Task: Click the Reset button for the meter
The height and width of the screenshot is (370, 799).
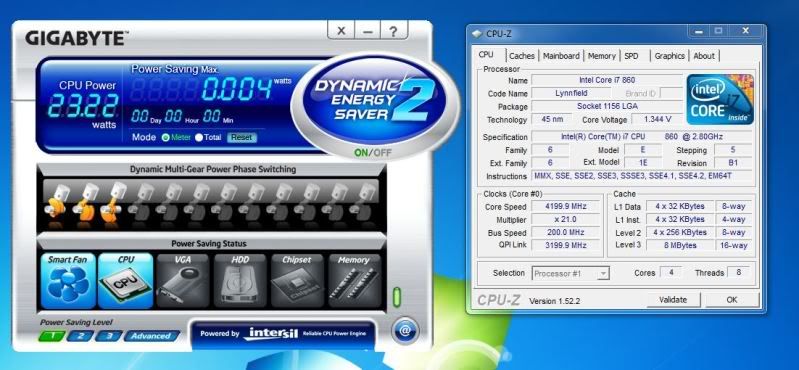Action: pos(242,138)
